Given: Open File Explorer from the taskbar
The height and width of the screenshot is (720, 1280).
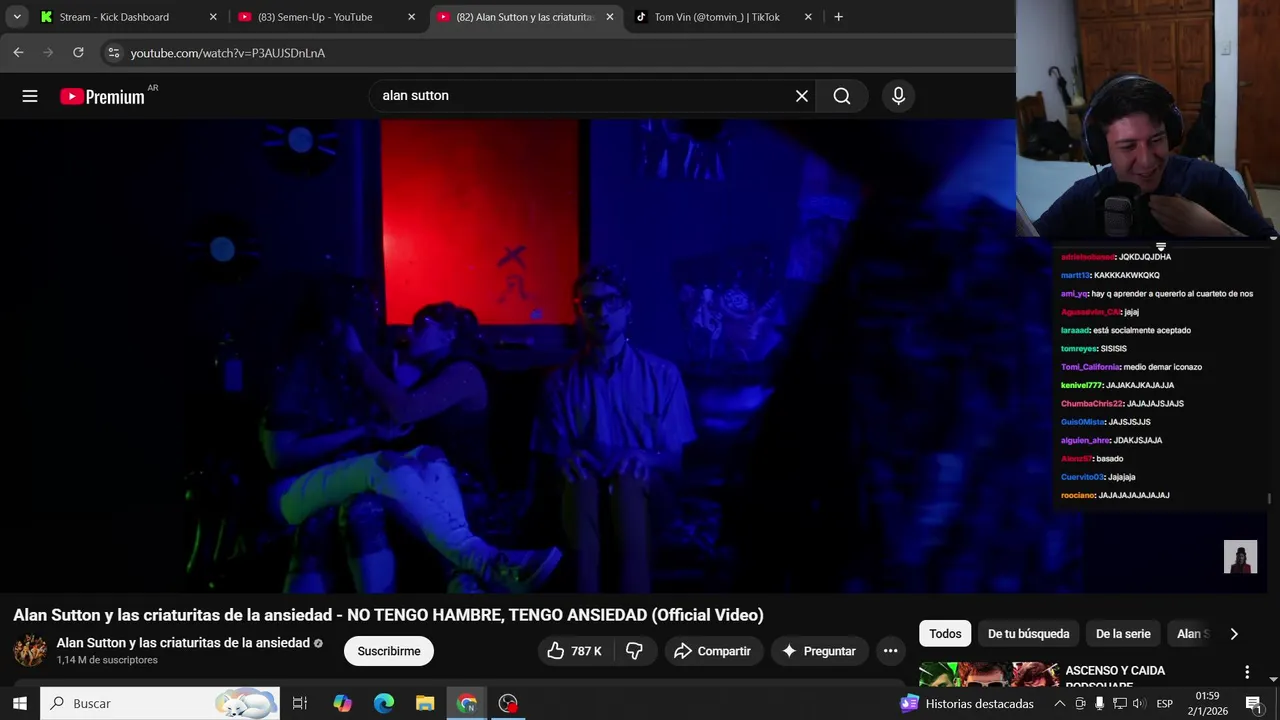Looking at the screenshot, I should (425, 703).
